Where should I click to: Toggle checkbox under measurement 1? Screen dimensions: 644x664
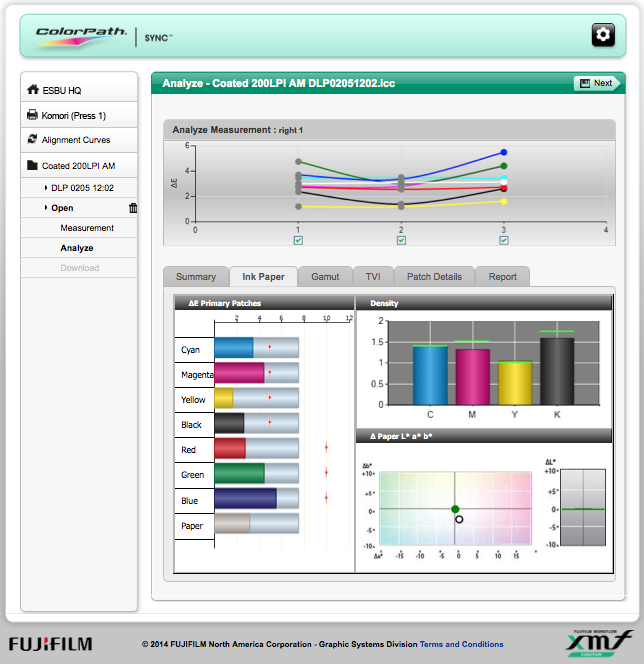pyautogui.click(x=298, y=240)
